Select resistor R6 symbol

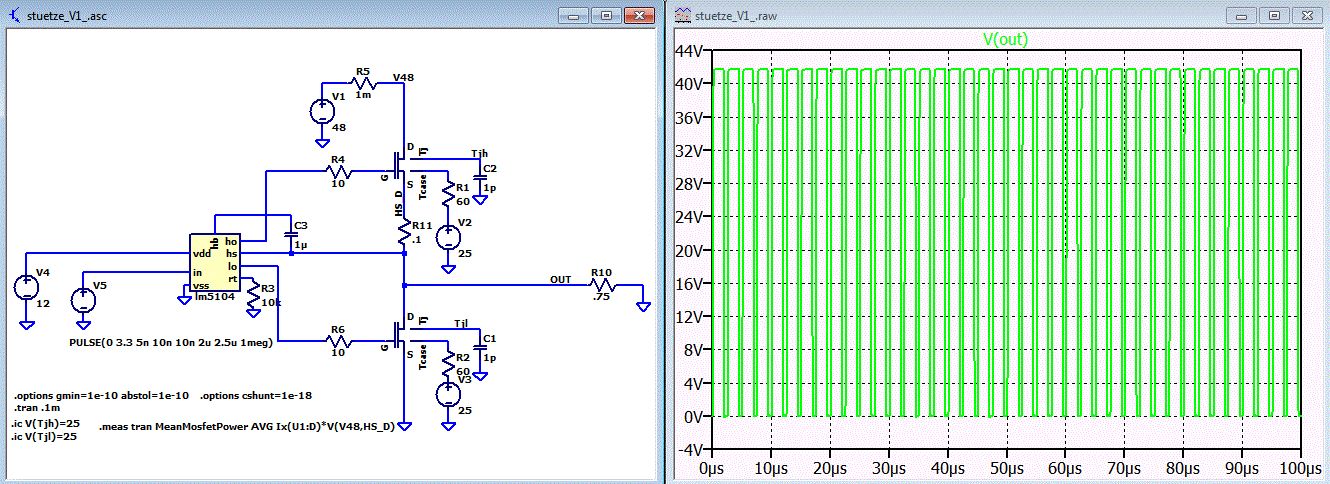click(338, 340)
